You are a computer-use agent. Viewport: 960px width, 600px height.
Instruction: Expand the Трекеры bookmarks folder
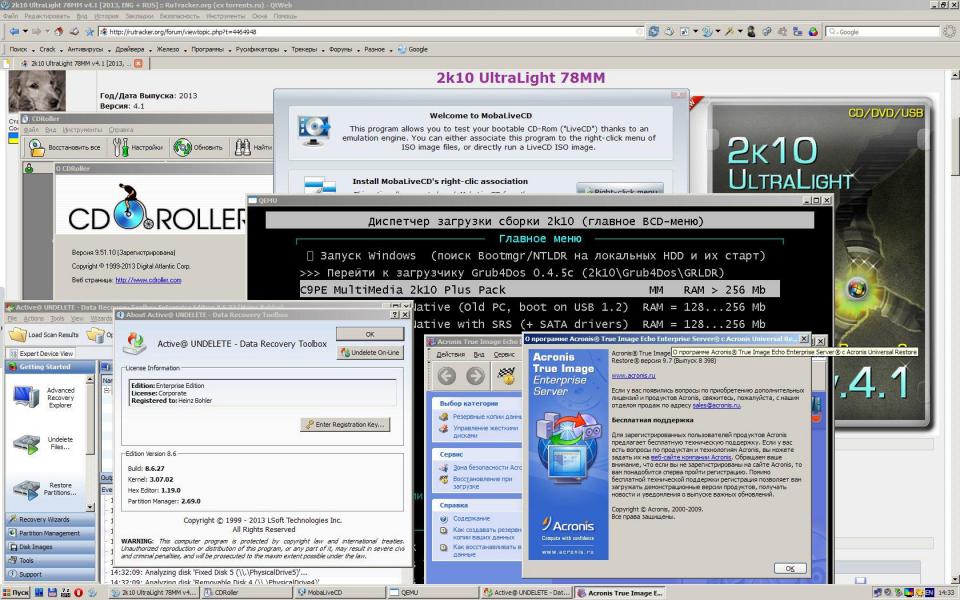[307, 49]
